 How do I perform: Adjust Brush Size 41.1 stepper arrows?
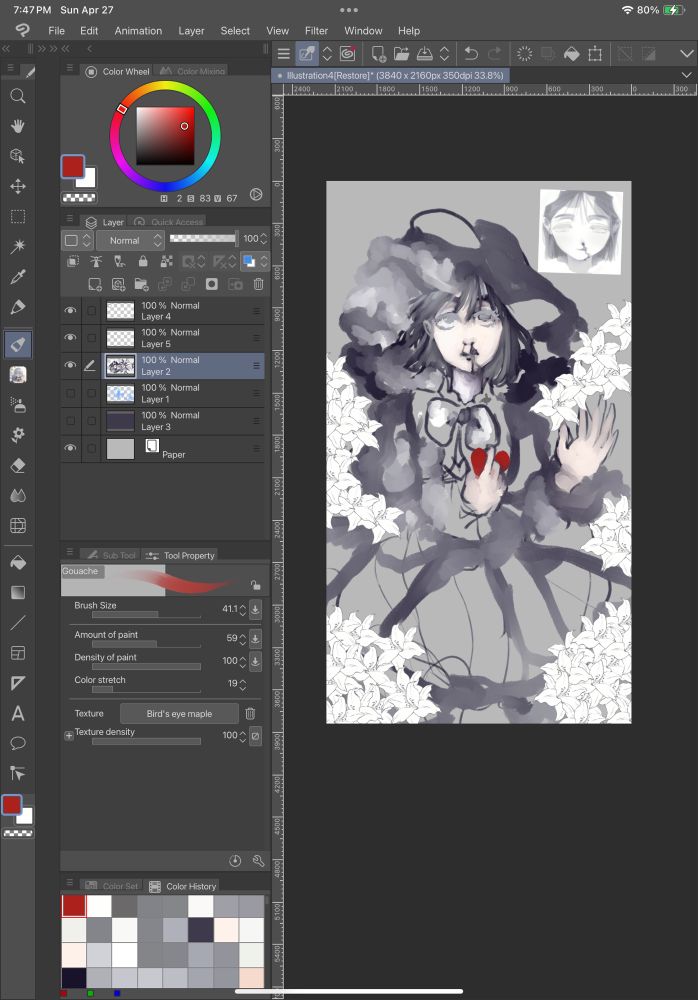[242, 610]
